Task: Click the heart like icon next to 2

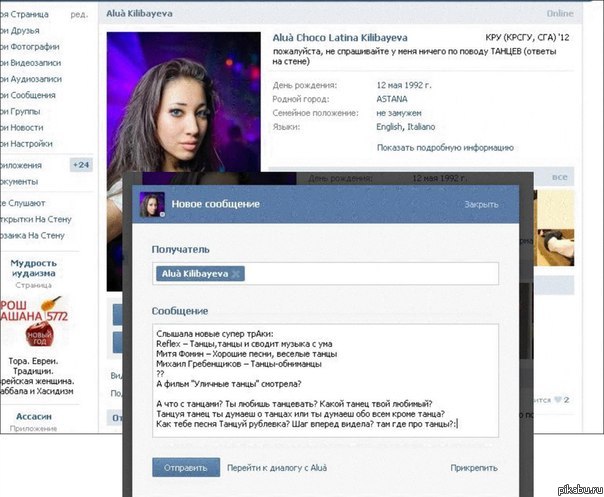Action: [x=557, y=400]
